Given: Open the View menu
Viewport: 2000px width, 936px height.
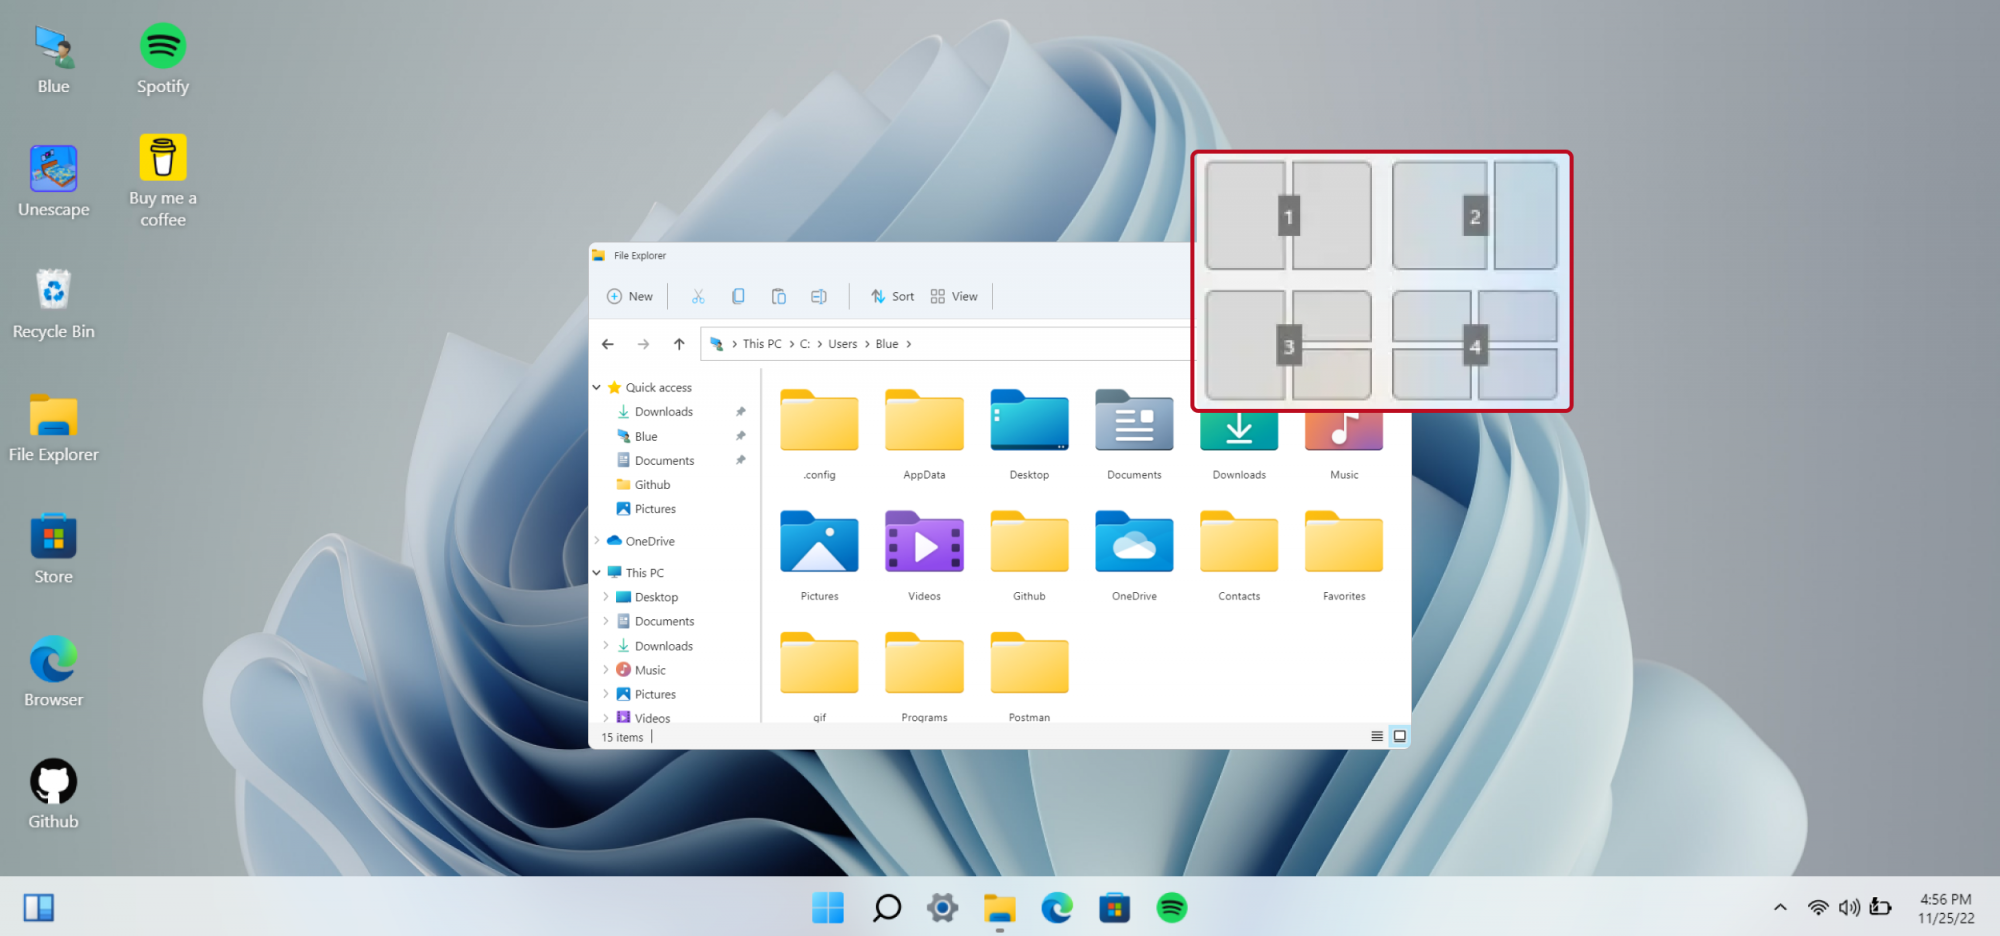Looking at the screenshot, I should [x=954, y=296].
